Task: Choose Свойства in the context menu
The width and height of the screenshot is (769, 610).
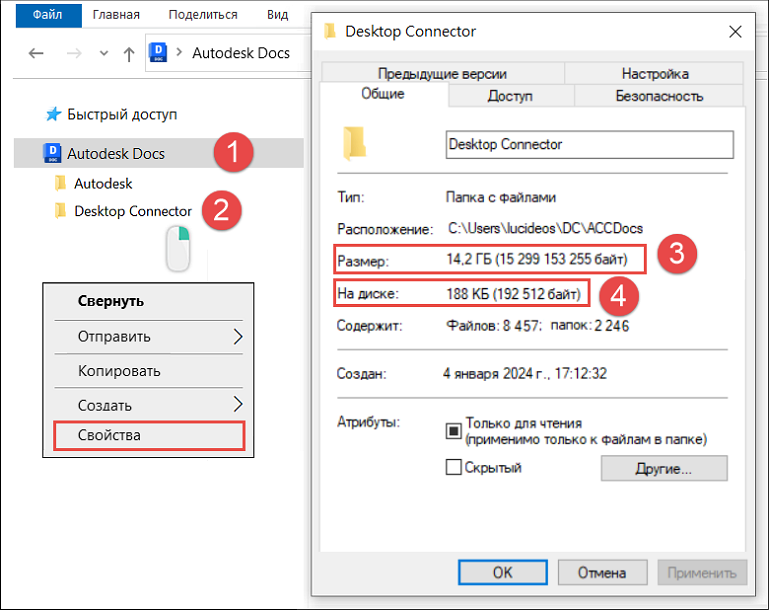Action: click(x=149, y=435)
